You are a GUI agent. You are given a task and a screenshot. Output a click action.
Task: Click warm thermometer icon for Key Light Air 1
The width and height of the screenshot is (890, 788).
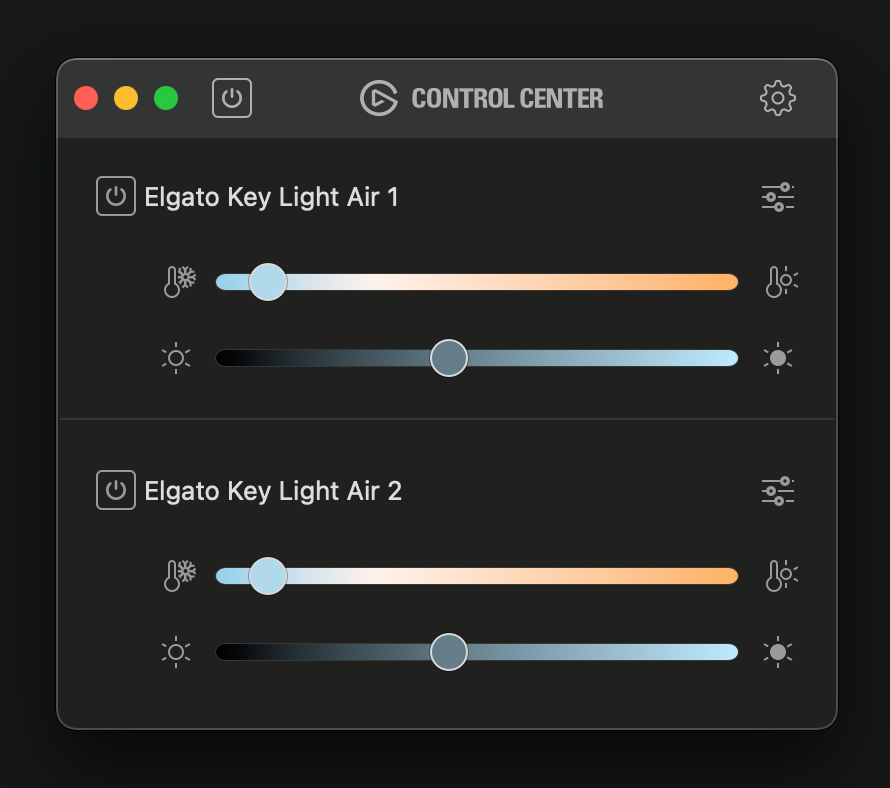(782, 282)
